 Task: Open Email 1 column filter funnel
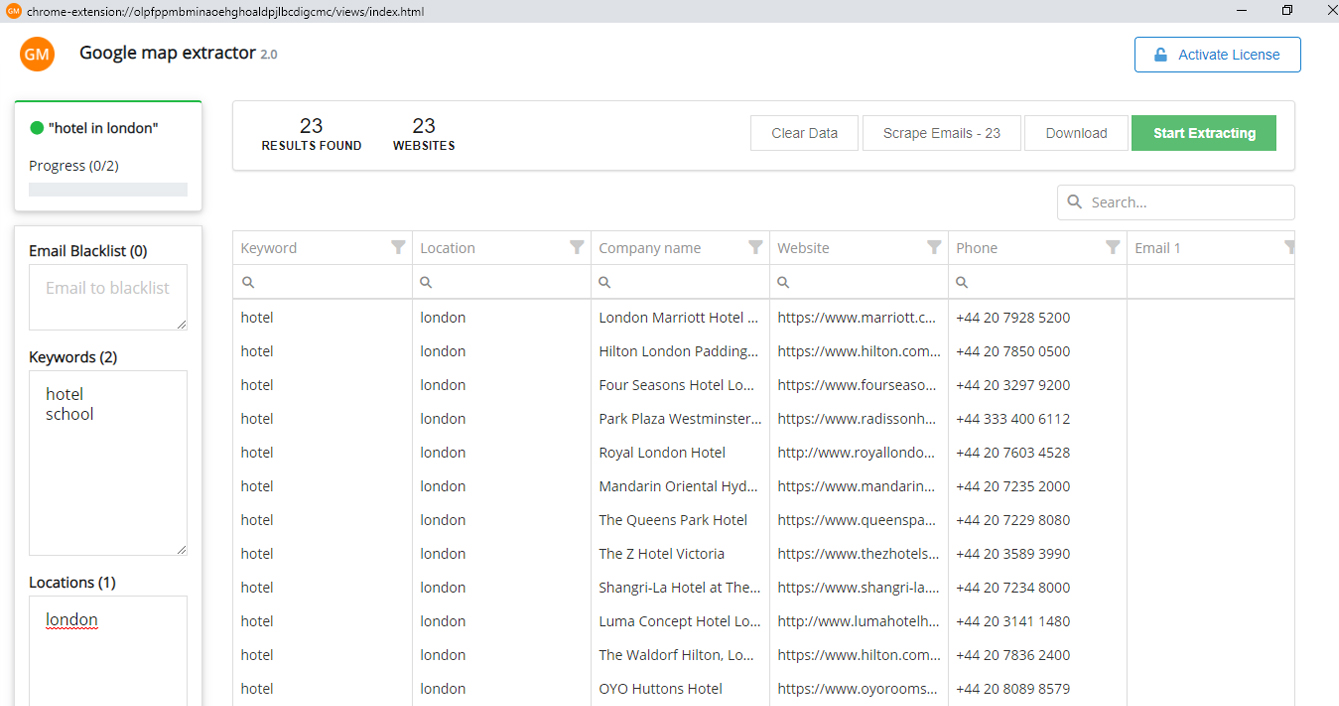point(1289,248)
